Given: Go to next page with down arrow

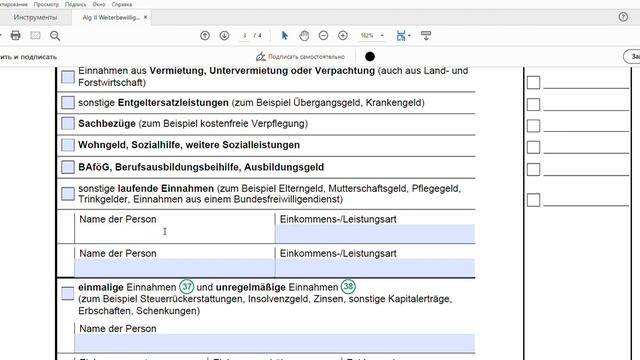Looking at the screenshot, I should tap(224, 36).
